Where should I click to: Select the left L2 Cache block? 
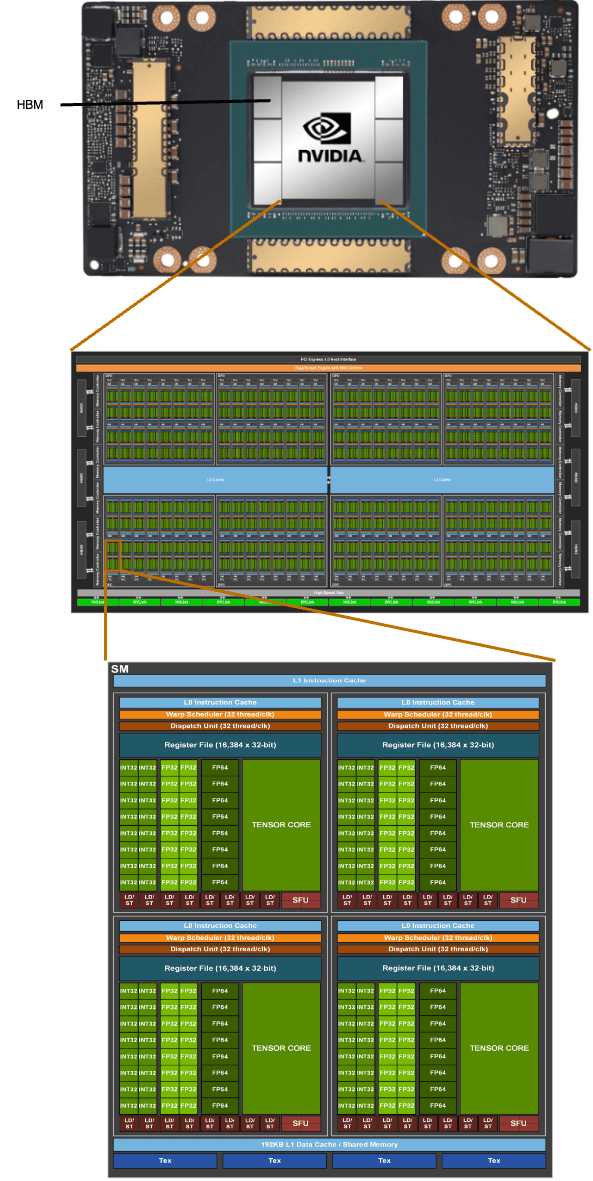[x=215, y=480]
